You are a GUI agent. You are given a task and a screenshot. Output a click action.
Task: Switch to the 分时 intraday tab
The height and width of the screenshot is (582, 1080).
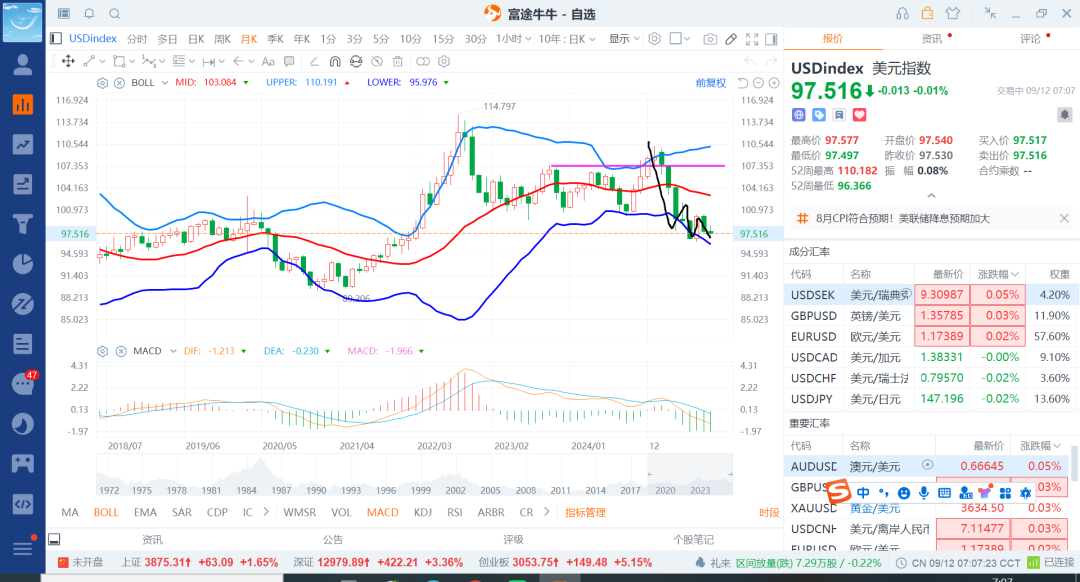[x=137, y=39]
